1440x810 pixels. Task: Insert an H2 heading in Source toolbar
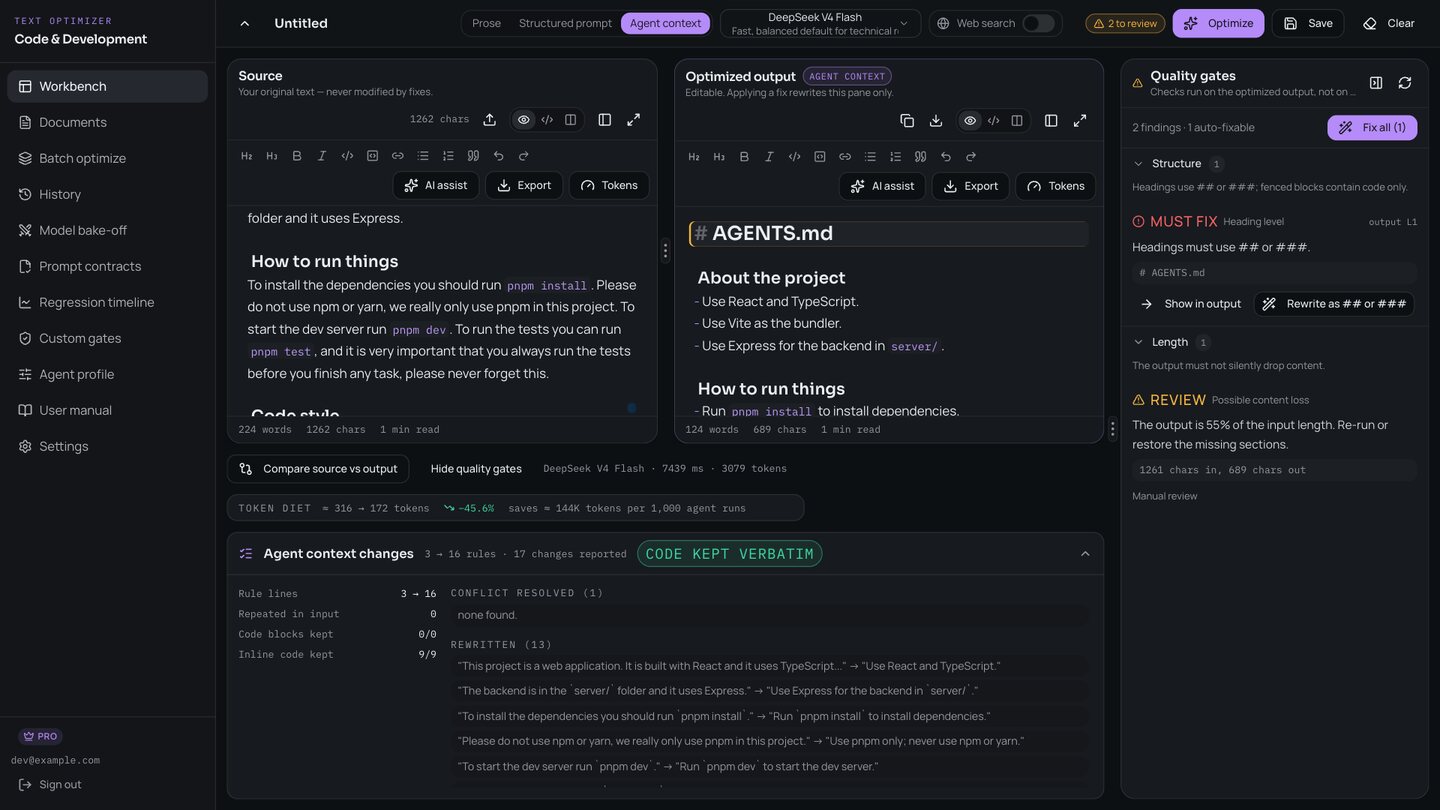point(247,156)
